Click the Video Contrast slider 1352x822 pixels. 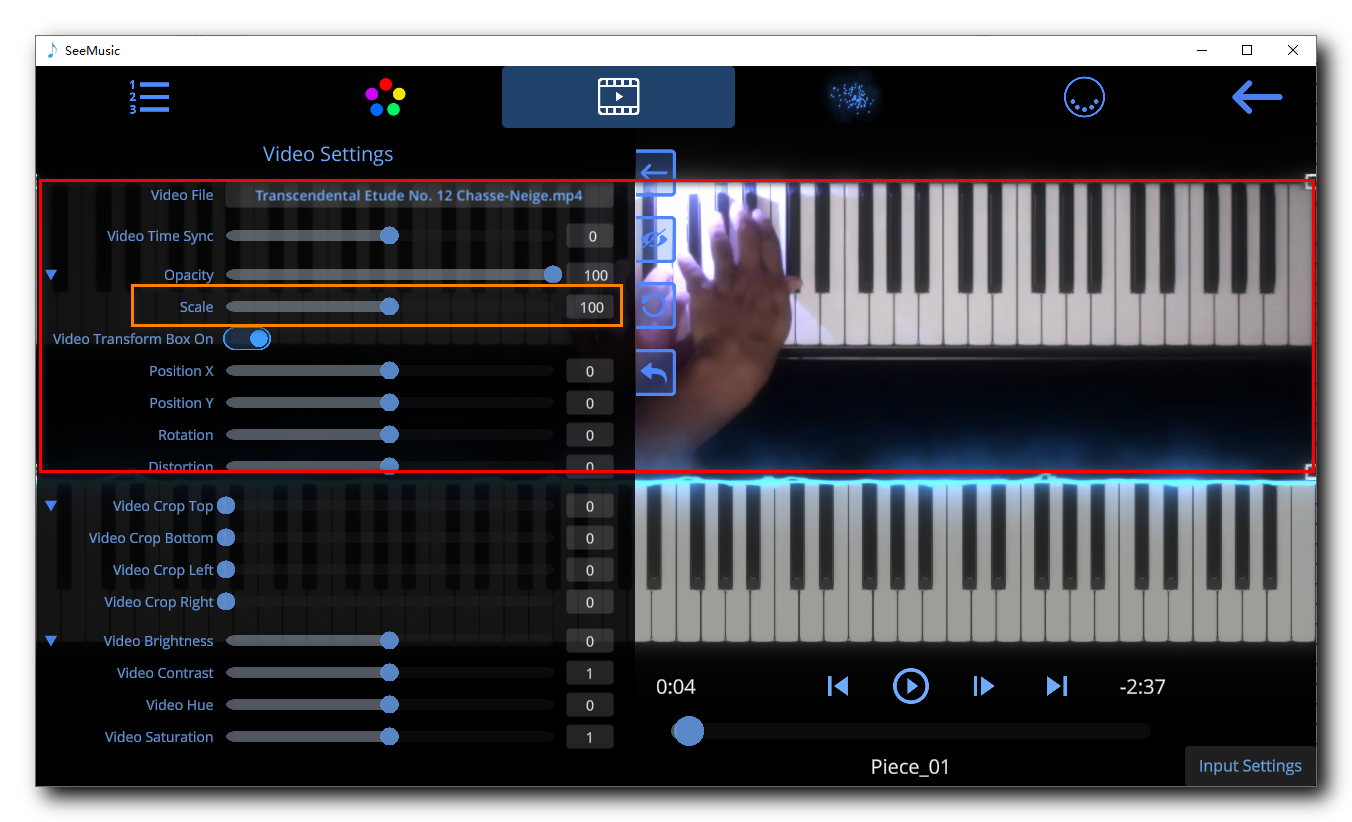click(x=390, y=673)
